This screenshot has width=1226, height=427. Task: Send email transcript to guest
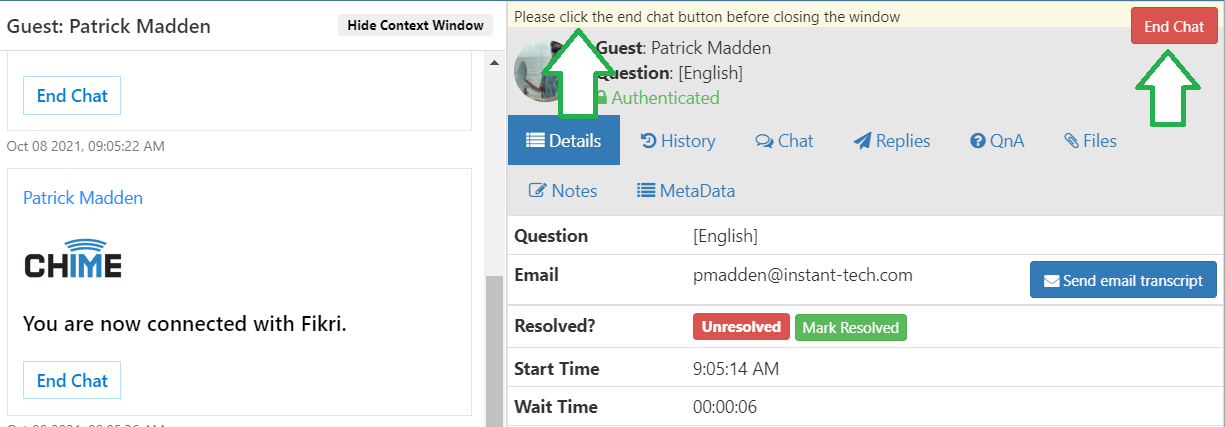1123,280
